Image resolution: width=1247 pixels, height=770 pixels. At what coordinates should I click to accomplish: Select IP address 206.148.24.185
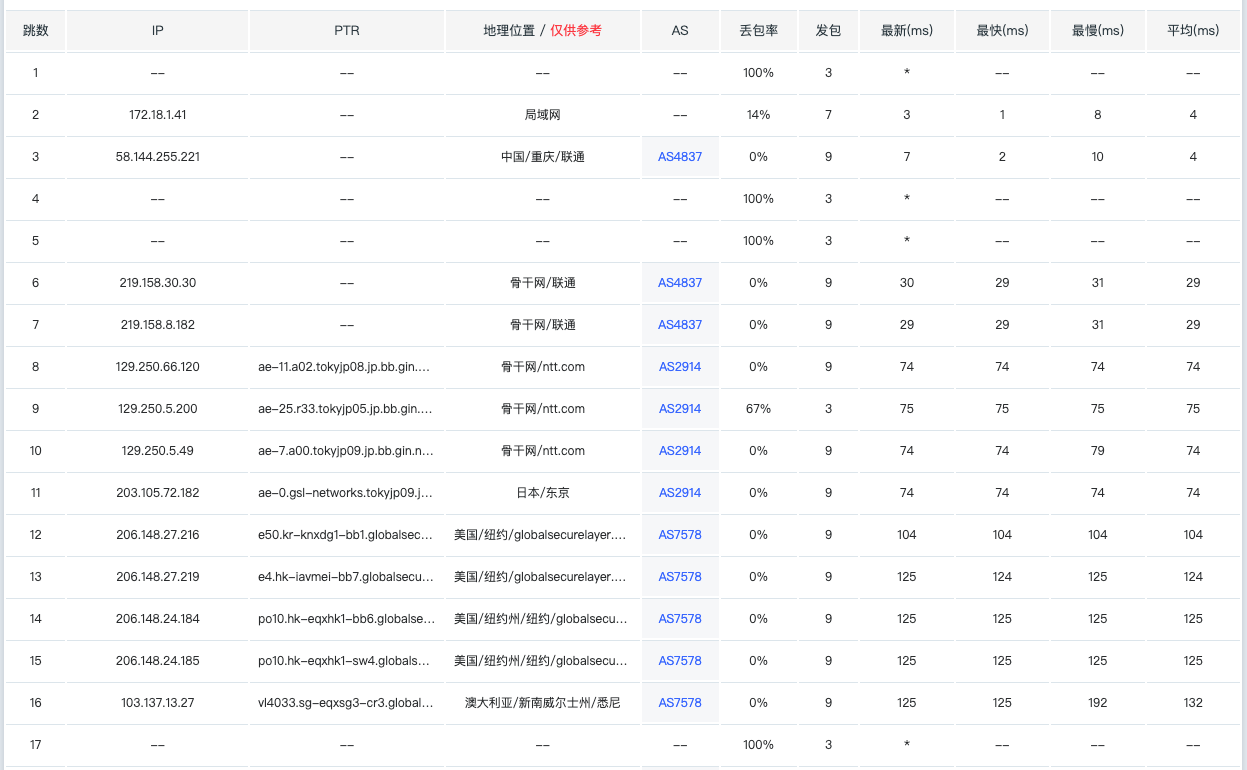pos(158,661)
